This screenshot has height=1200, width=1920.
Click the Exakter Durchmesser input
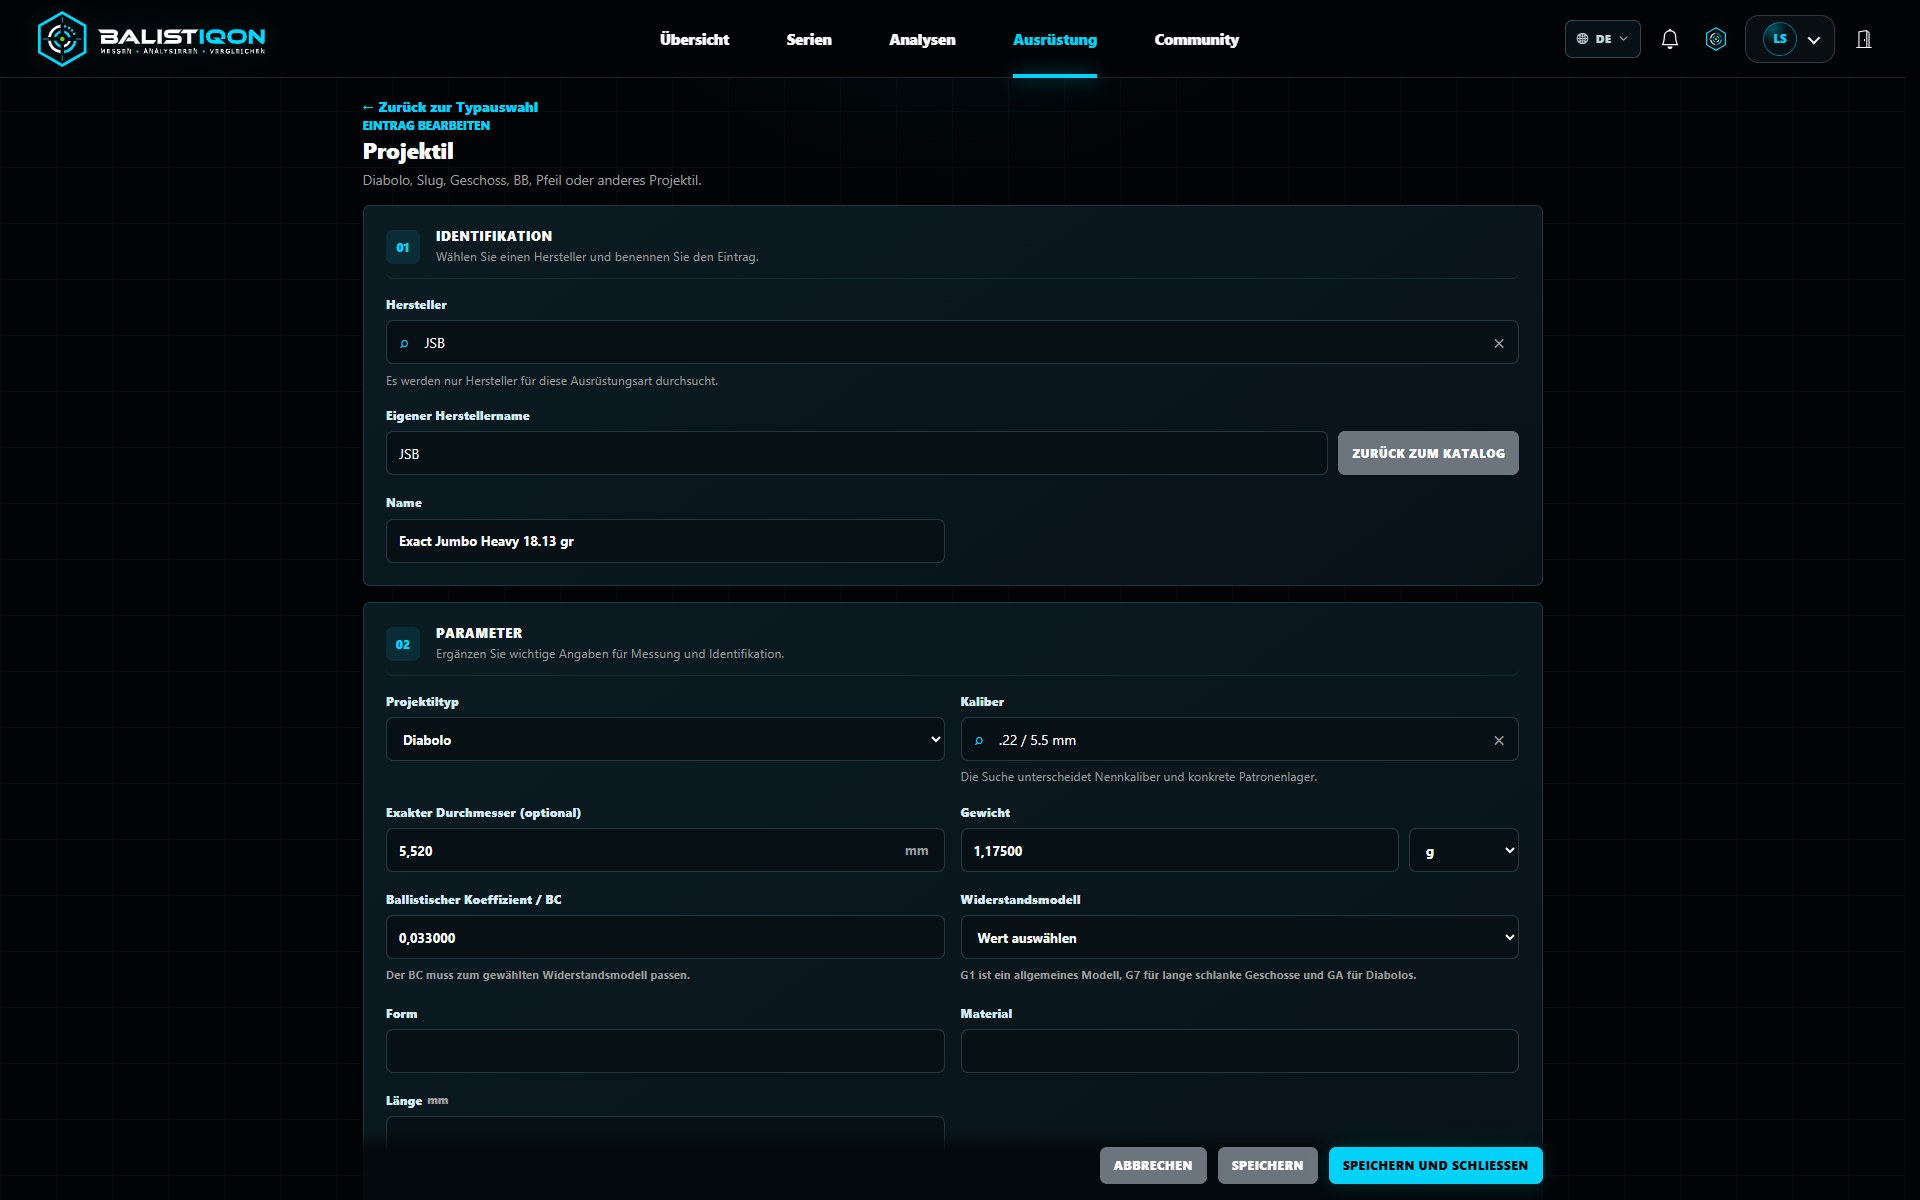[x=665, y=850]
